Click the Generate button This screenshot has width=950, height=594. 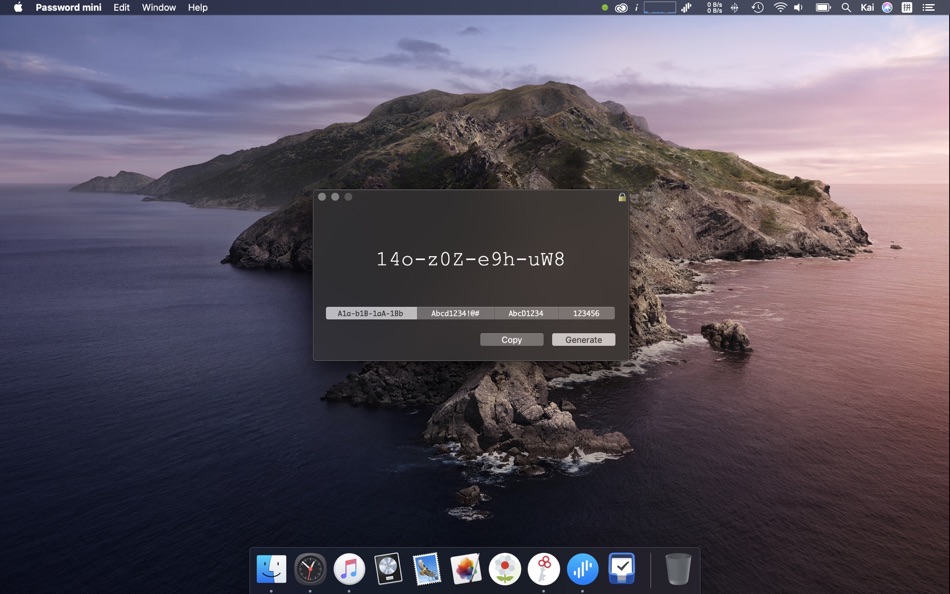(x=583, y=339)
